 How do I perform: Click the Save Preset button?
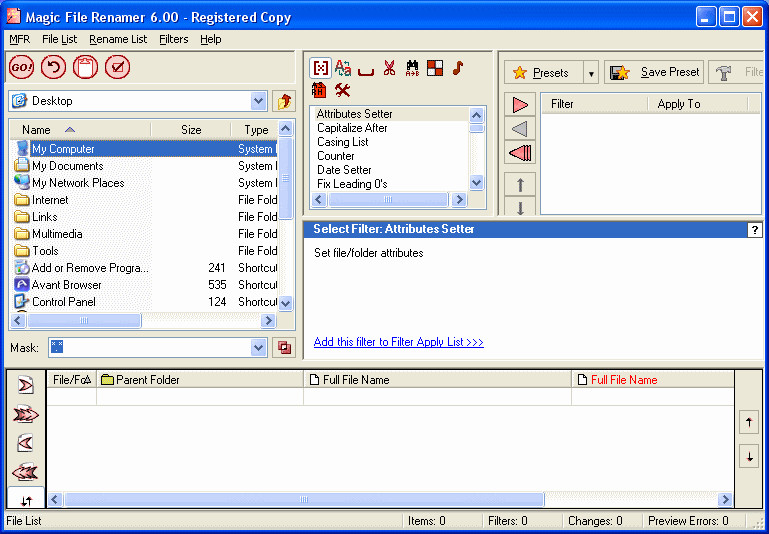(654, 73)
